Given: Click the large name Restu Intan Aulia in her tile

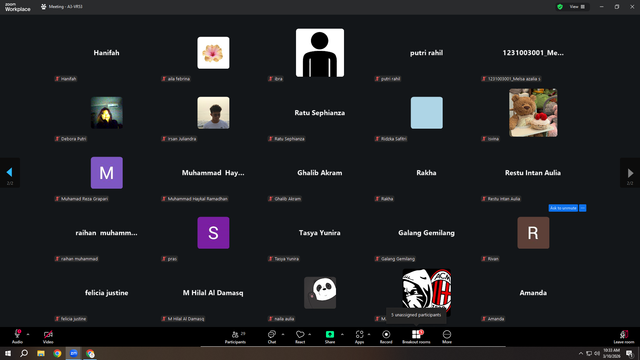Looking at the screenshot, I should [533, 173].
